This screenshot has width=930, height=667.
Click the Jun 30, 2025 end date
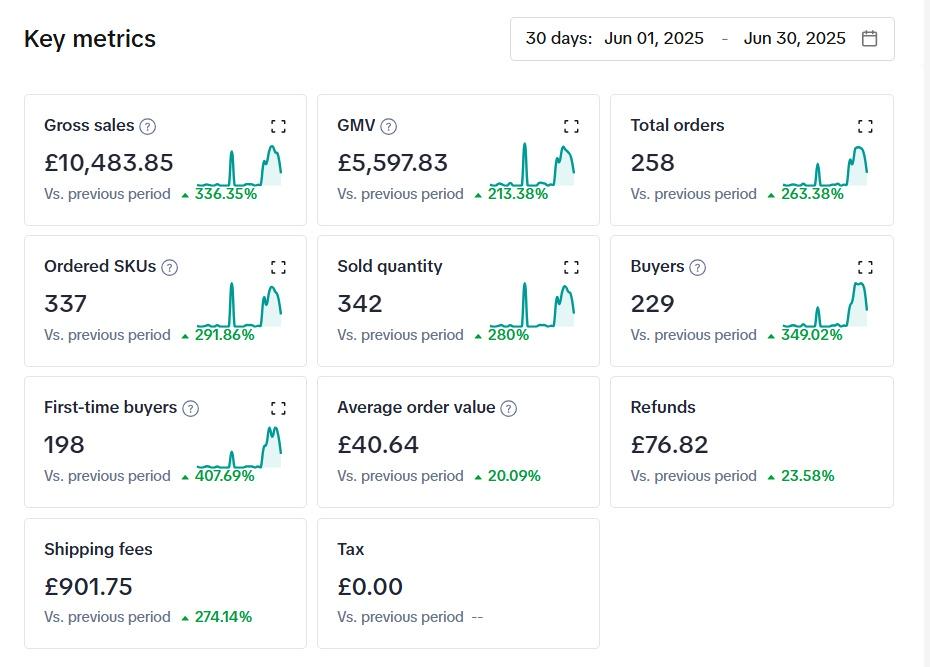794,39
